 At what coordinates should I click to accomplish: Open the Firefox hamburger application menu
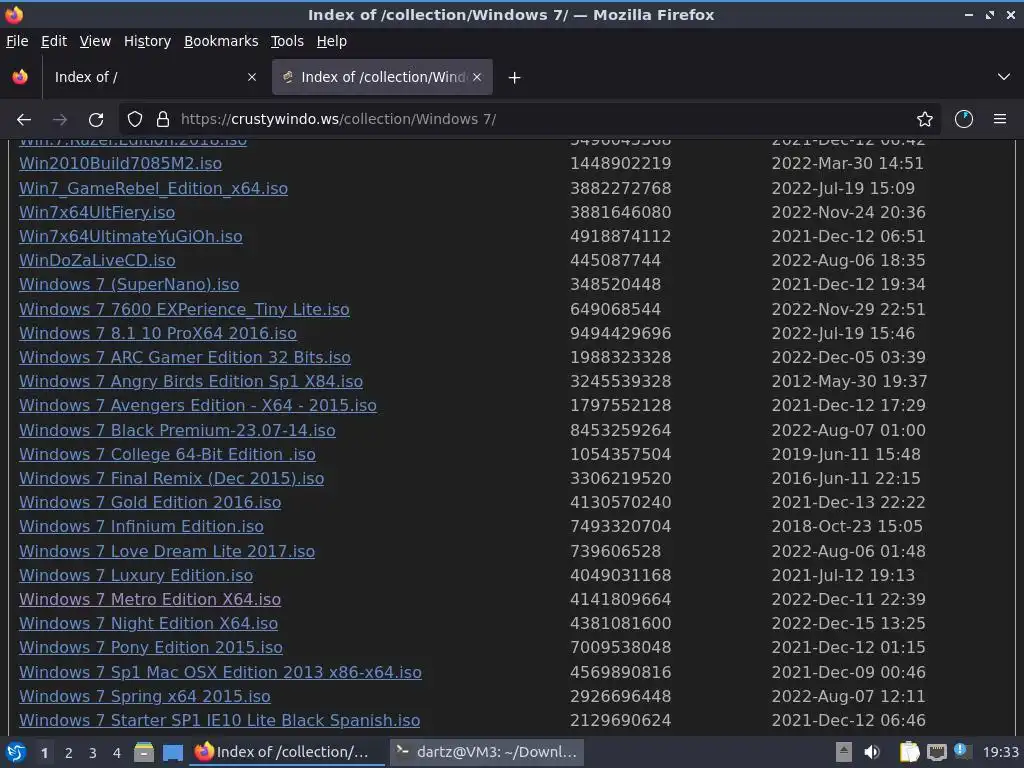[x=1000, y=120]
